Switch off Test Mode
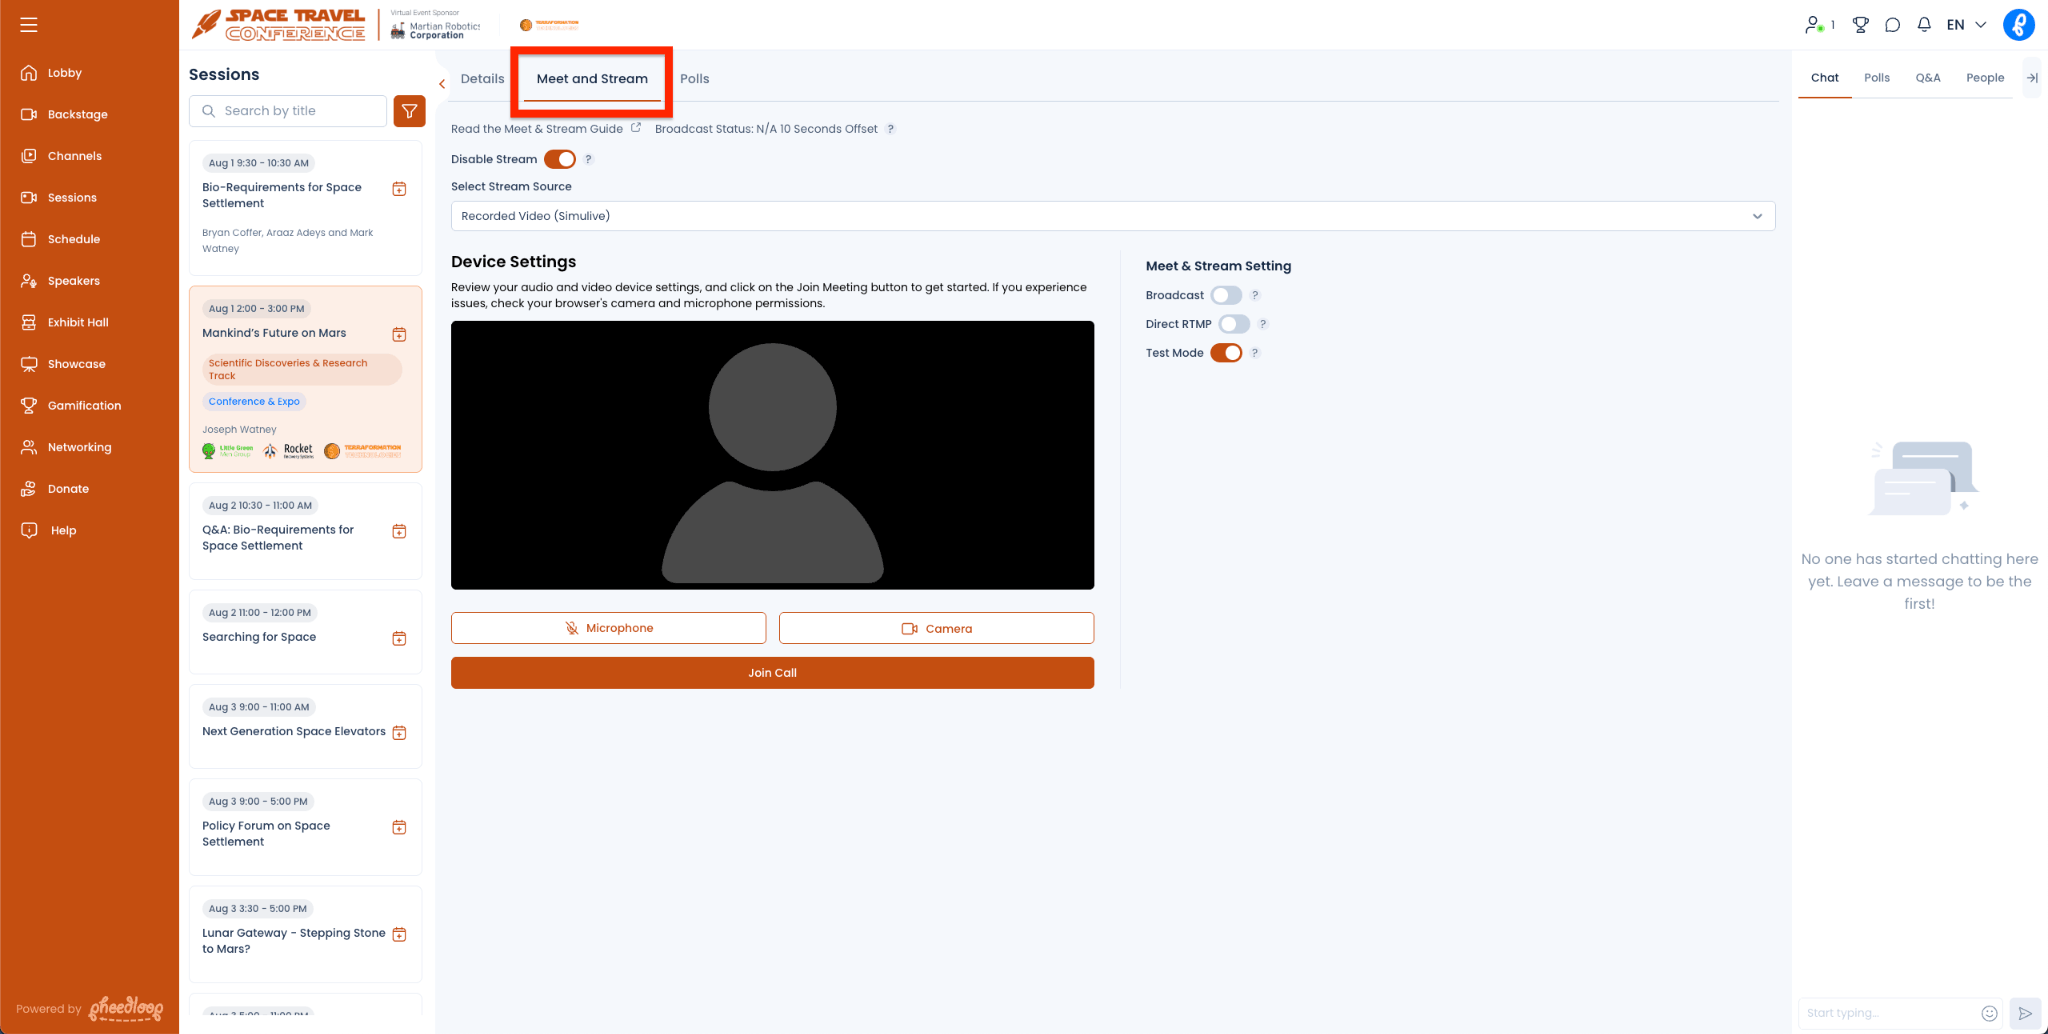 click(x=1226, y=353)
